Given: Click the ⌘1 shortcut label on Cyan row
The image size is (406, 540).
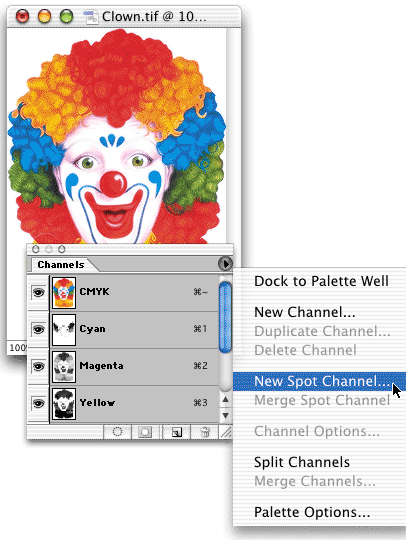Looking at the screenshot, I should [200, 329].
